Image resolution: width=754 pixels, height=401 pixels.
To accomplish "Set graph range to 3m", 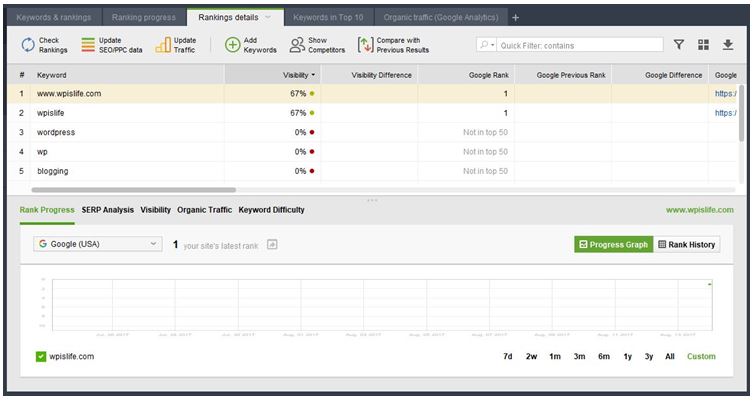I will (x=579, y=356).
